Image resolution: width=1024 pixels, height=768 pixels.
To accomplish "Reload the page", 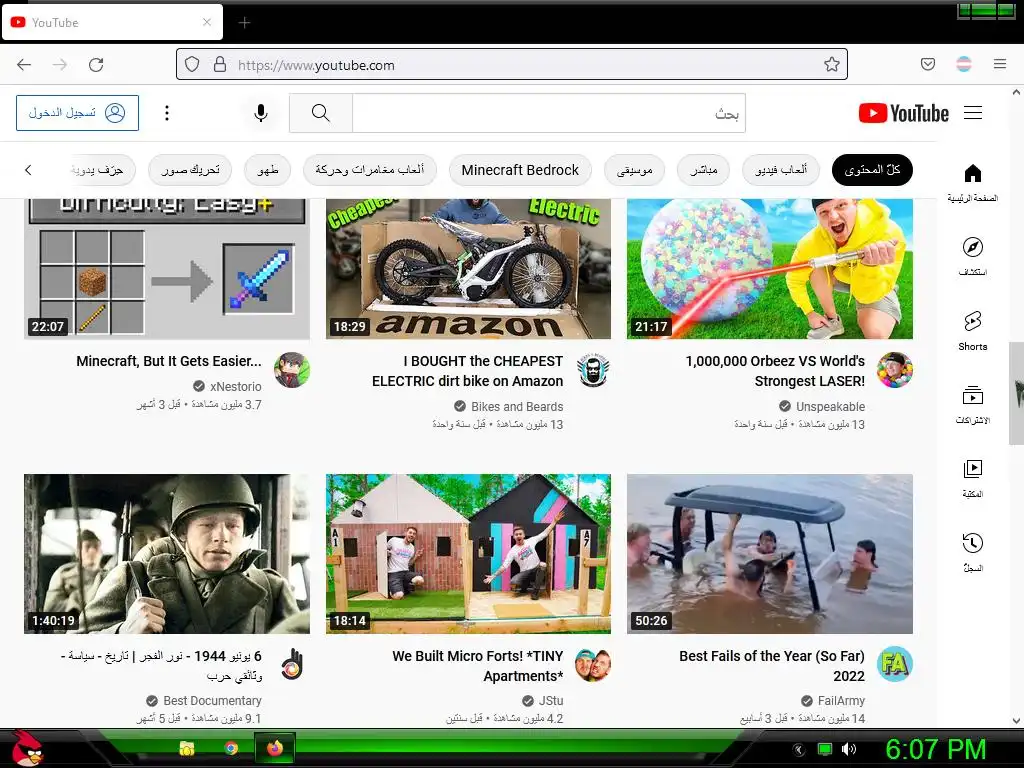I will [97, 65].
